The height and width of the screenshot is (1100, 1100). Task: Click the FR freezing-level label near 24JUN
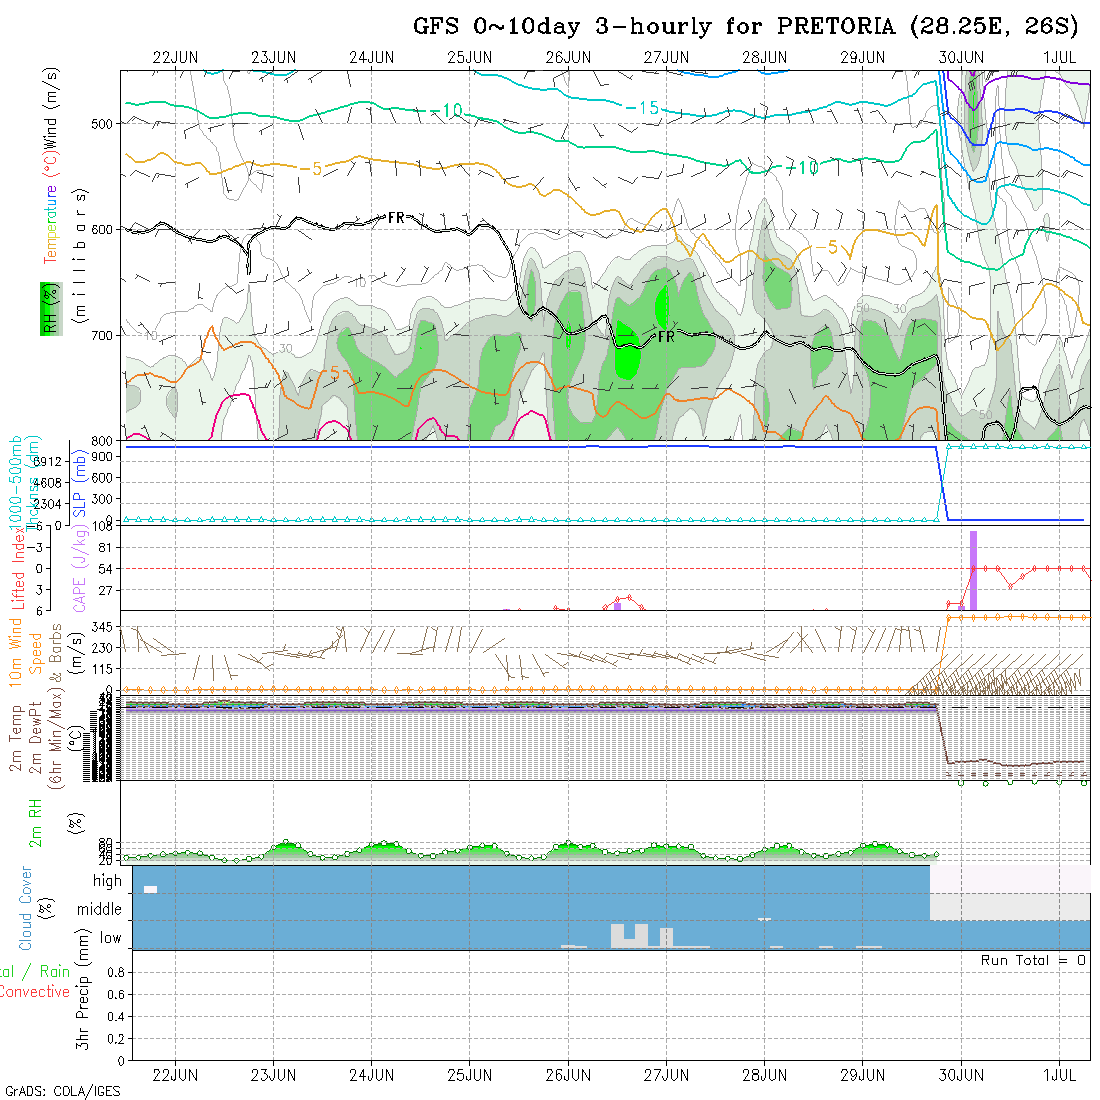(x=397, y=217)
